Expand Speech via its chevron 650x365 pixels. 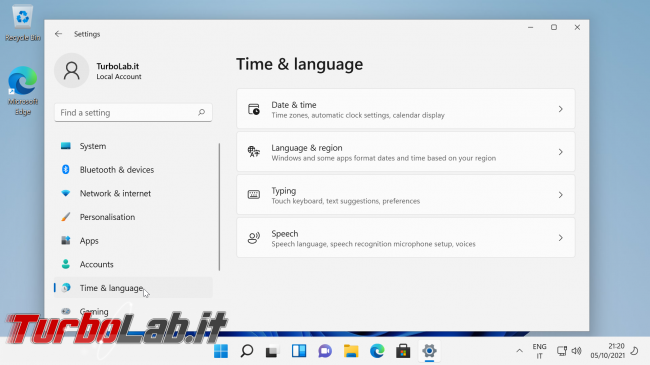click(x=560, y=238)
